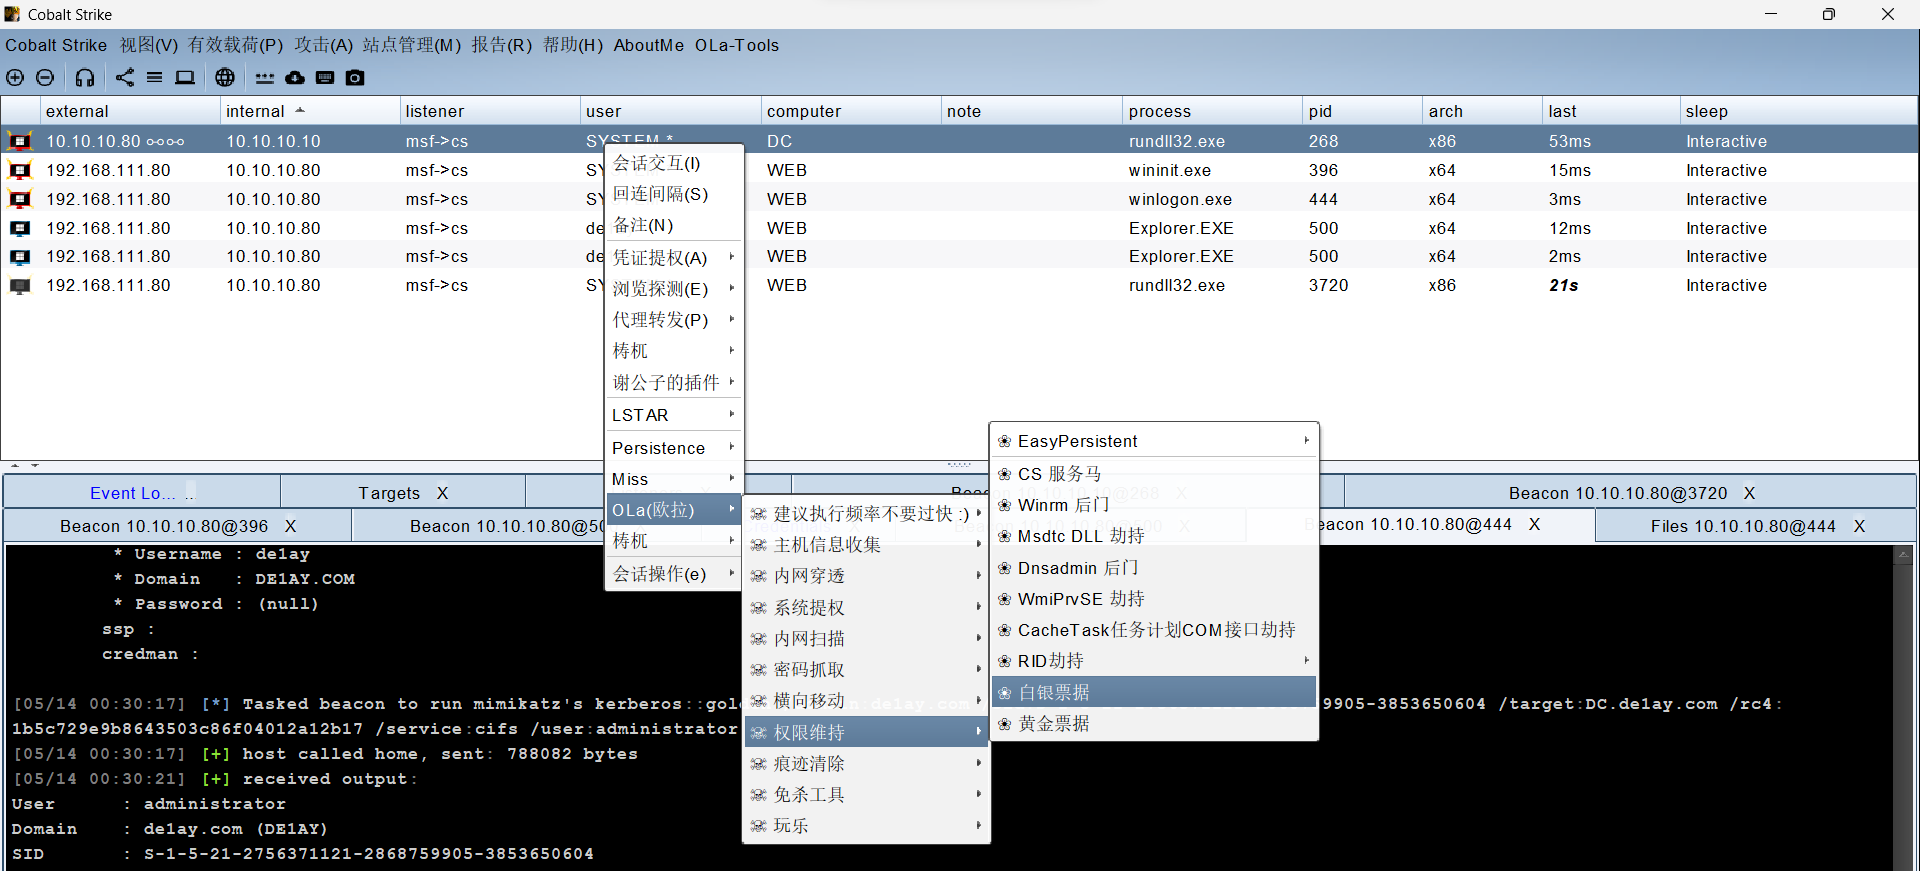
Task: Click the globe icon in toolbar
Action: [225, 77]
